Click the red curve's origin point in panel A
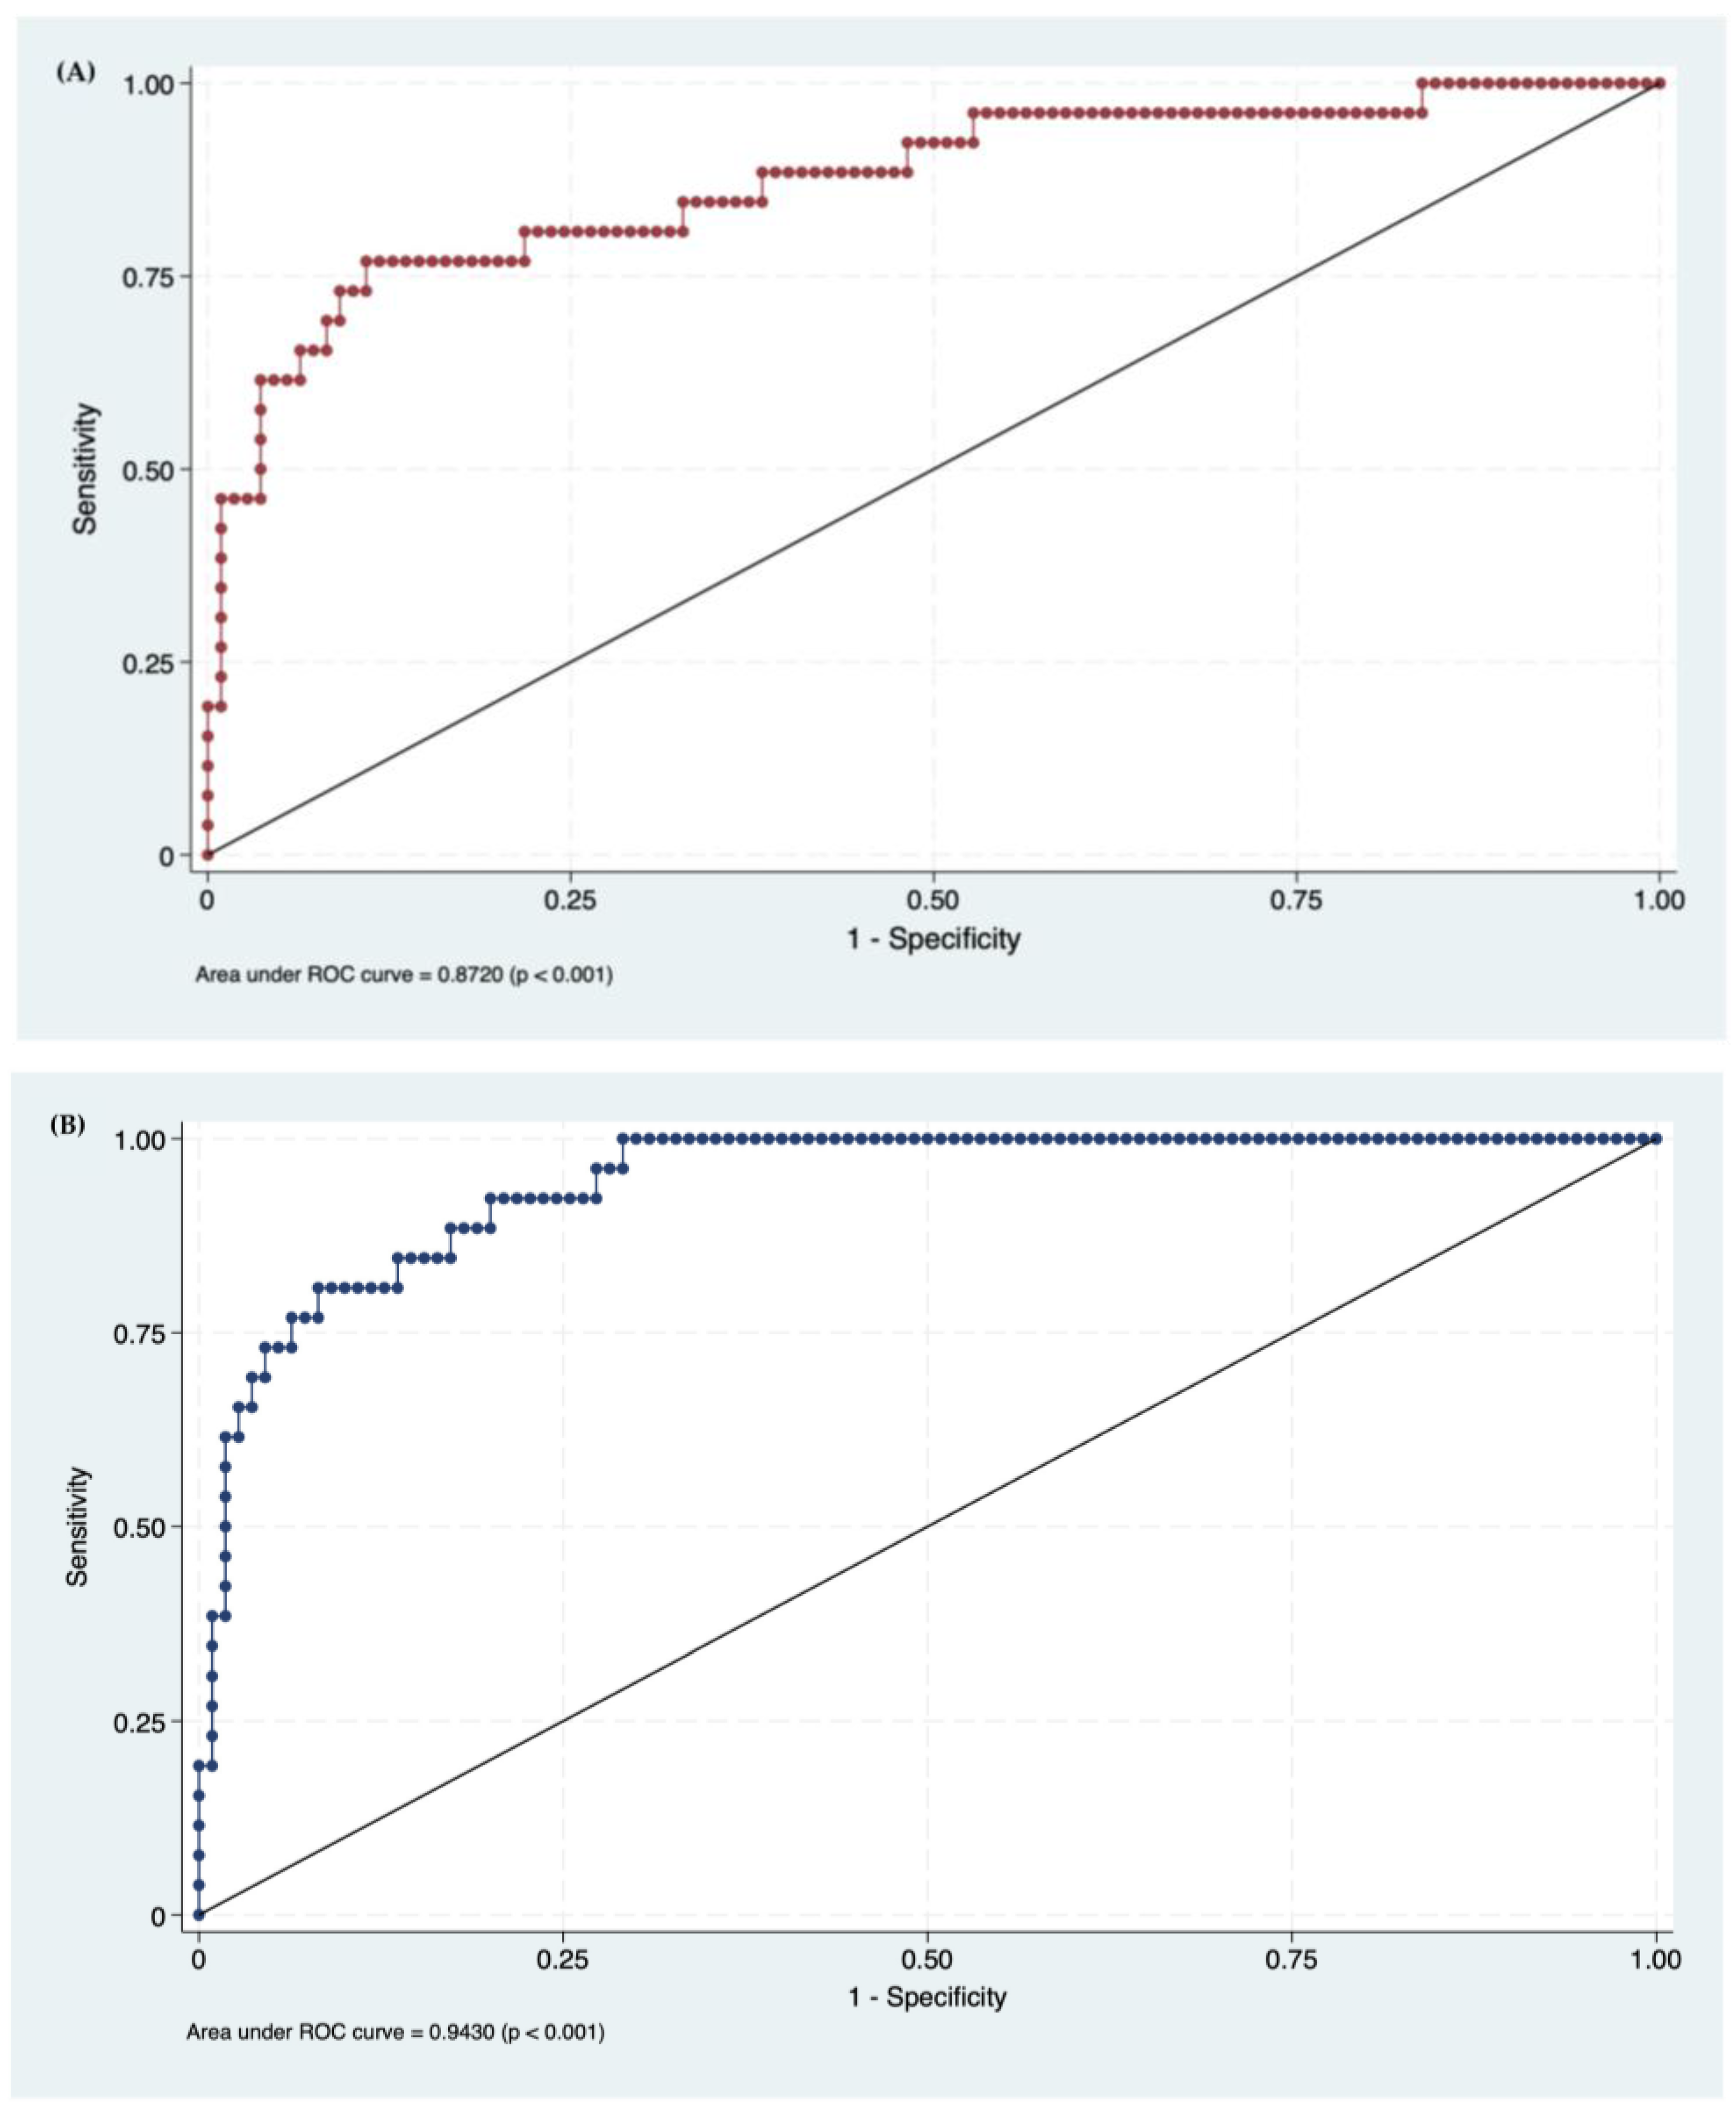 208,855
